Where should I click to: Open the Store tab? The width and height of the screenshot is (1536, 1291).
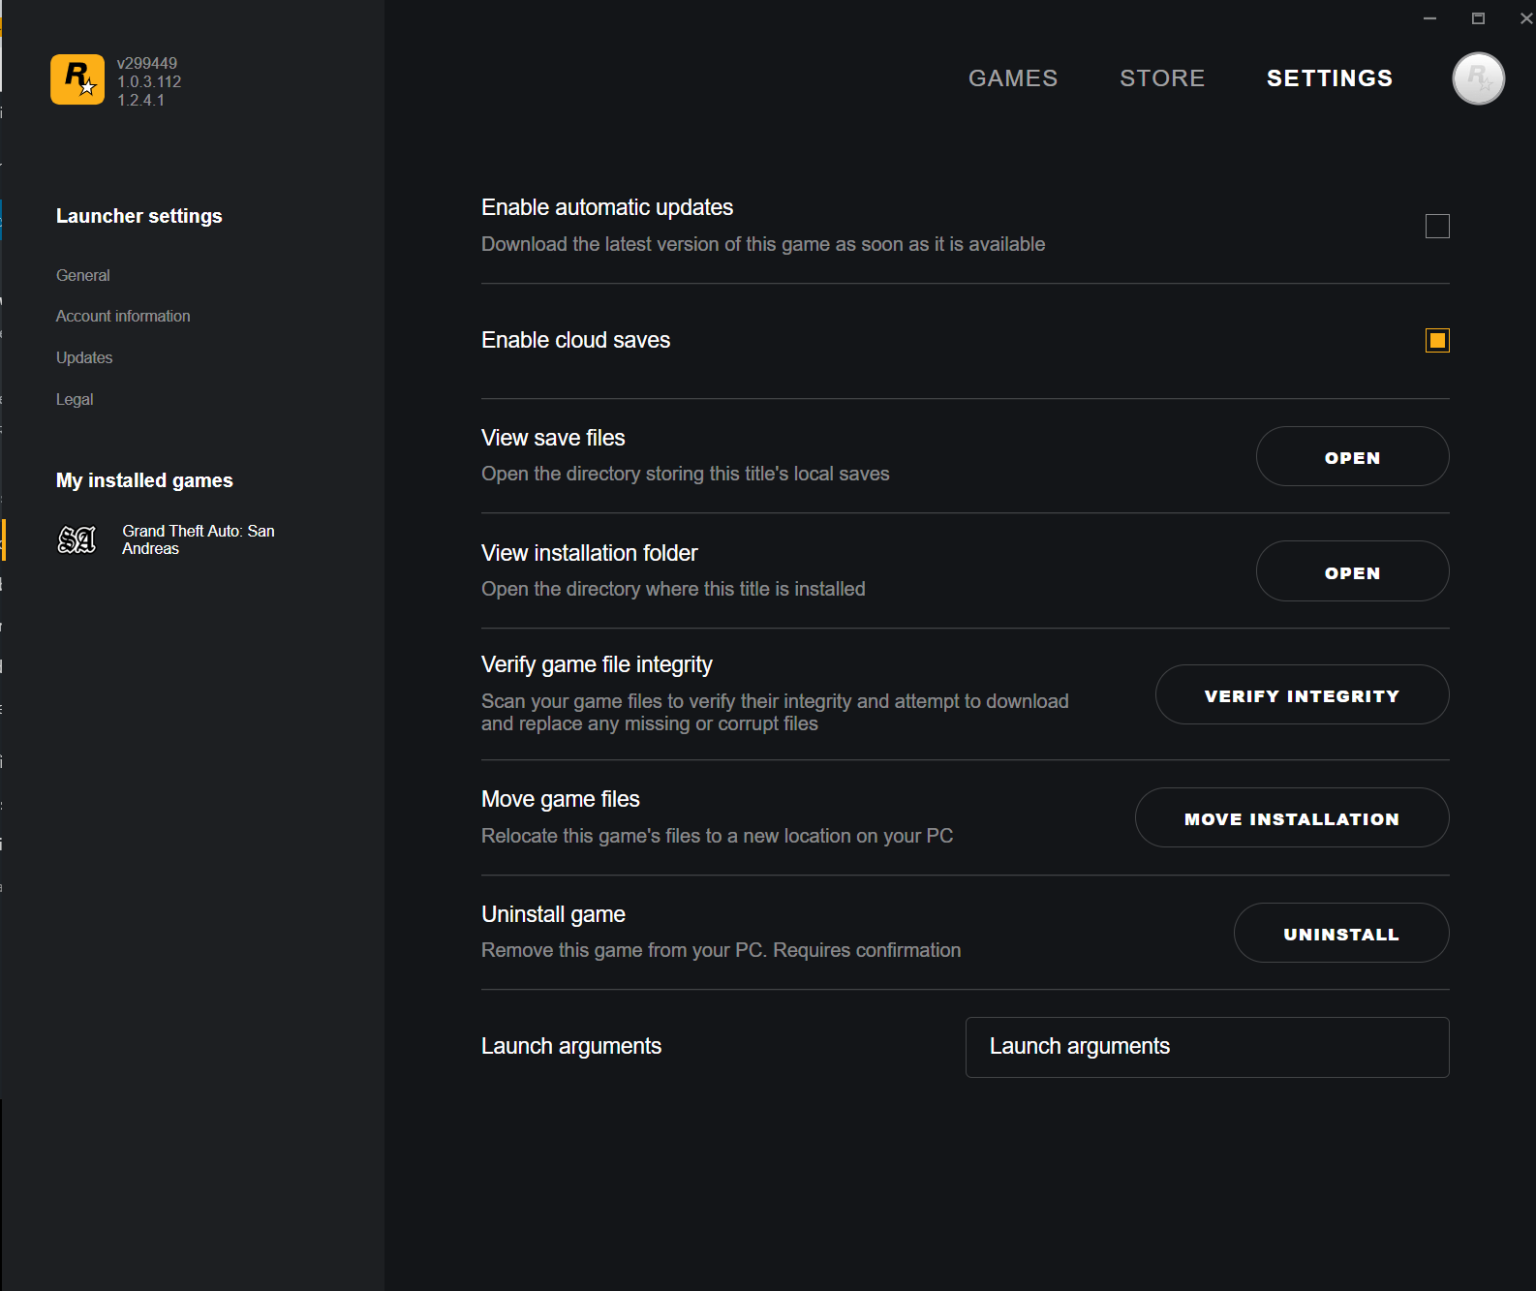pyautogui.click(x=1161, y=78)
